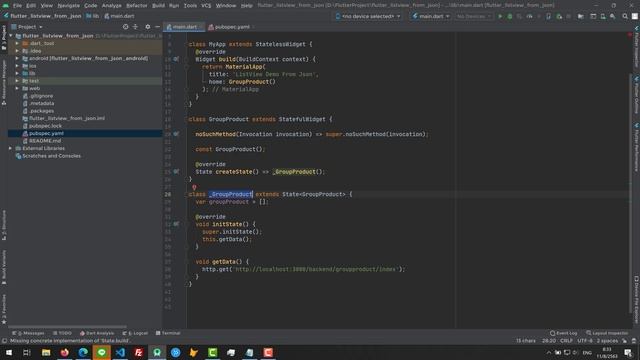Click override gutter icon beside initState

[176, 224]
